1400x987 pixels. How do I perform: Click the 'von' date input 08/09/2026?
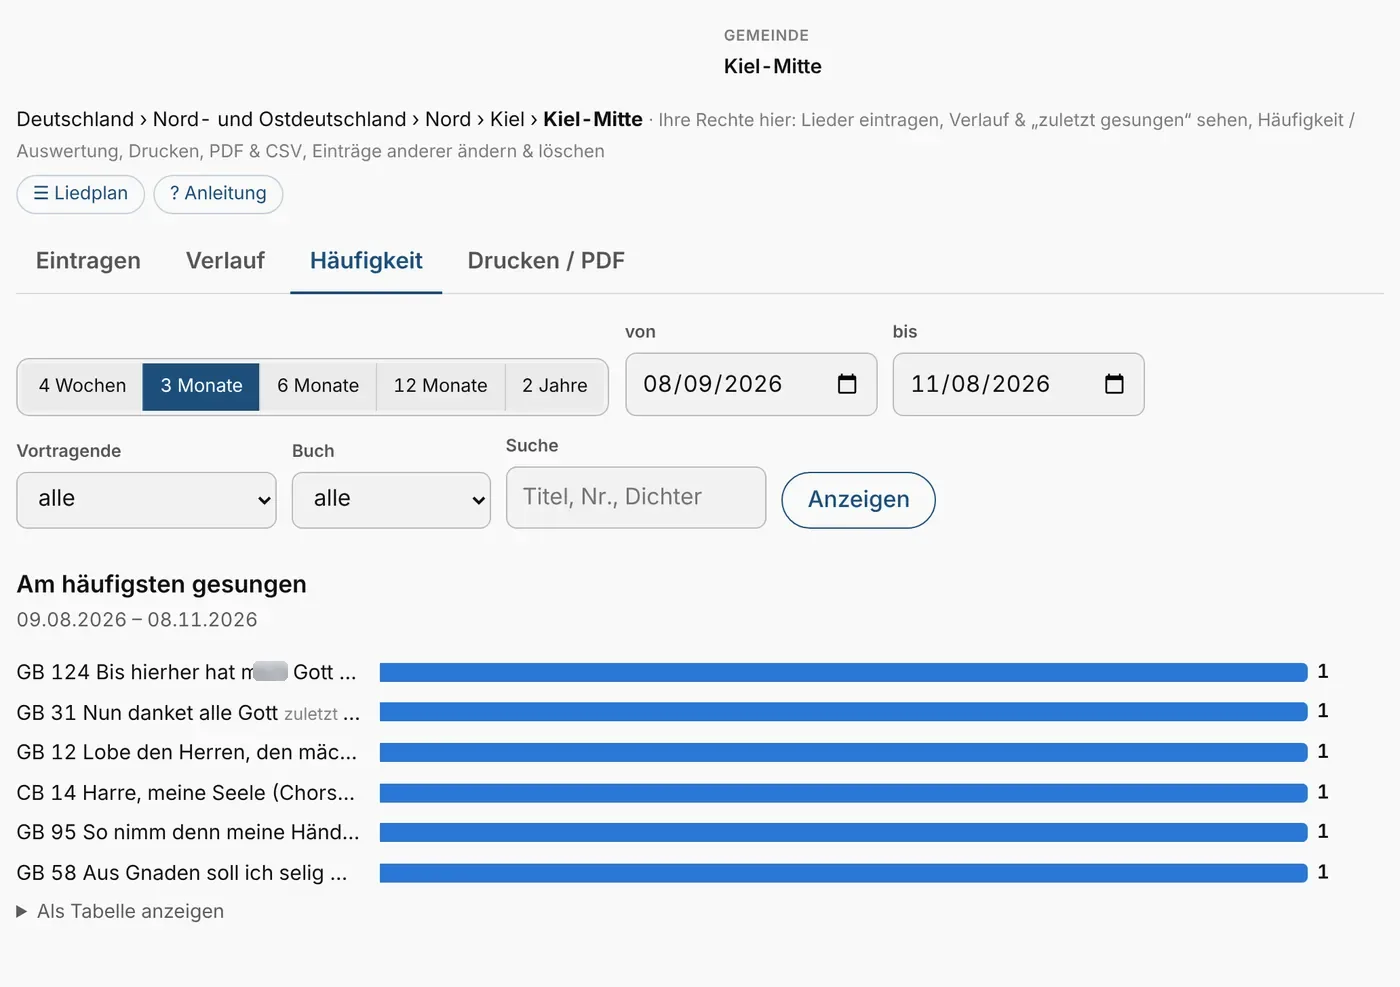[751, 384]
